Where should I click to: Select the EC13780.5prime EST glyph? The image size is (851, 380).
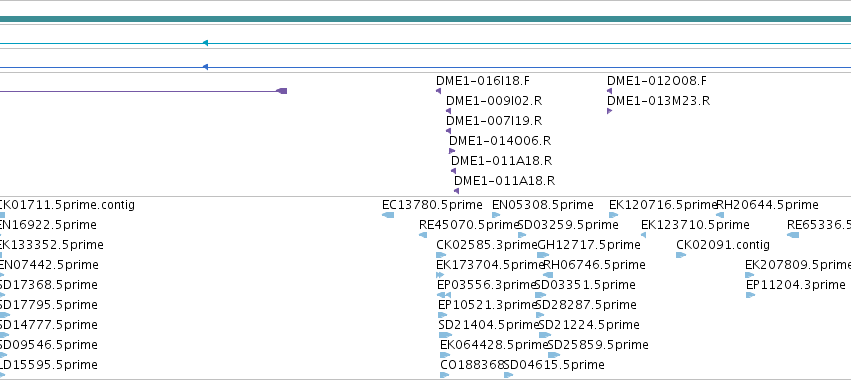tap(388, 215)
